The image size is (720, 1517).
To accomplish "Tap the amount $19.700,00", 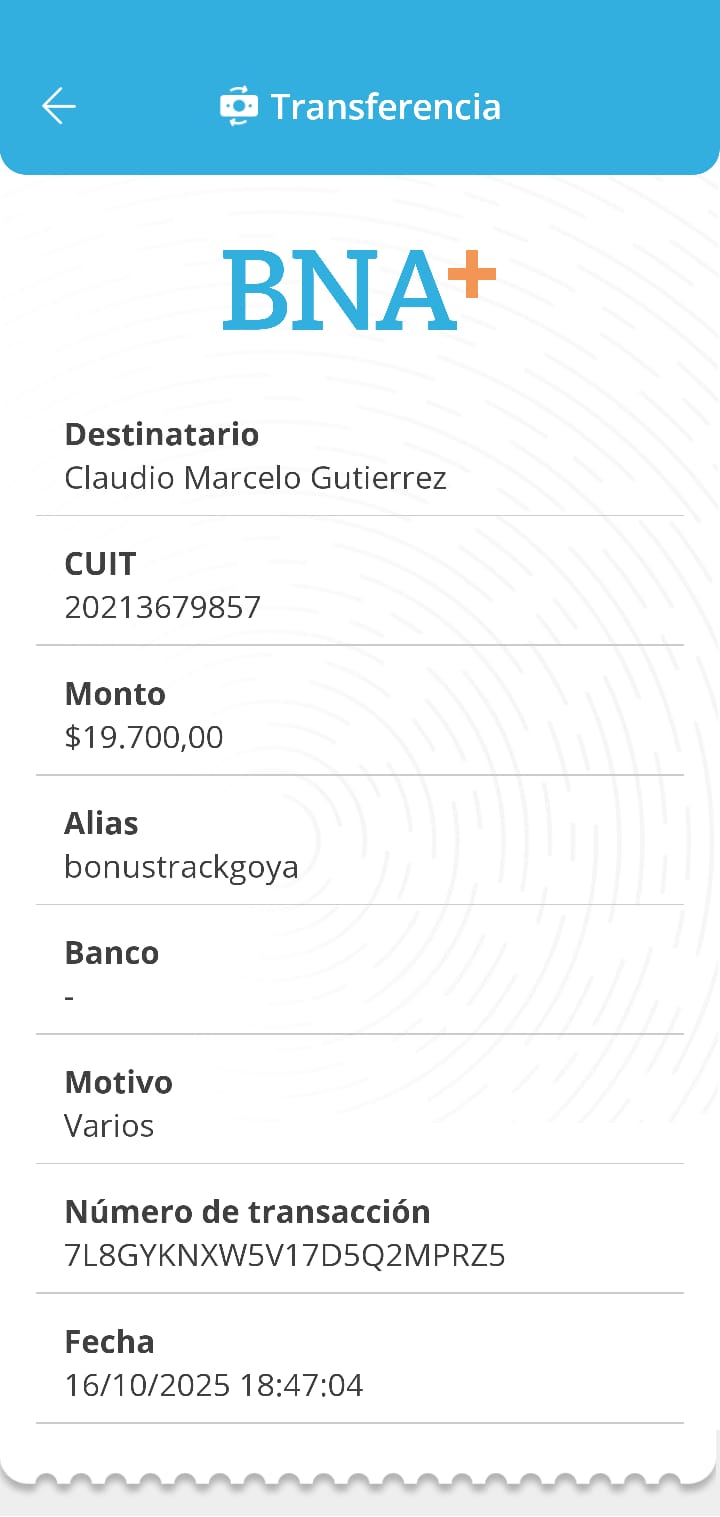I will [144, 737].
